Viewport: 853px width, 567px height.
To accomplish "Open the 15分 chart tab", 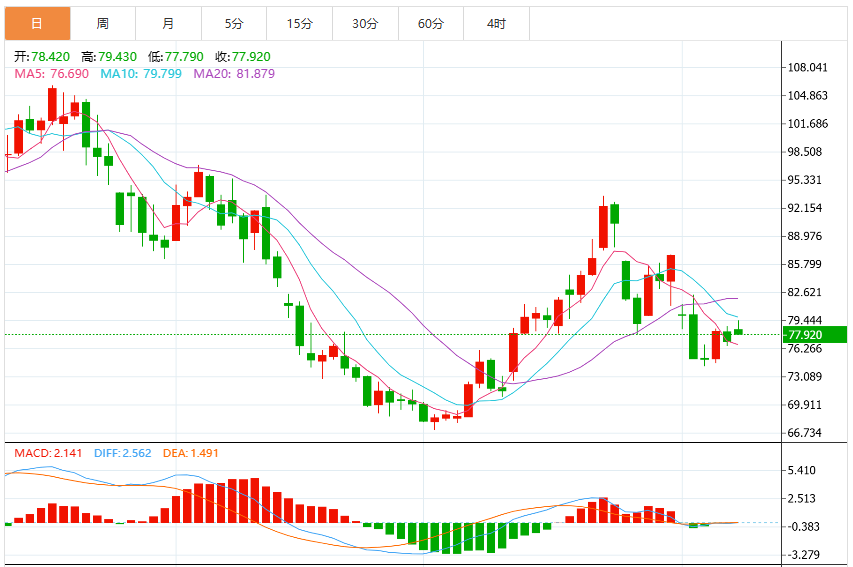I will coord(300,23).
